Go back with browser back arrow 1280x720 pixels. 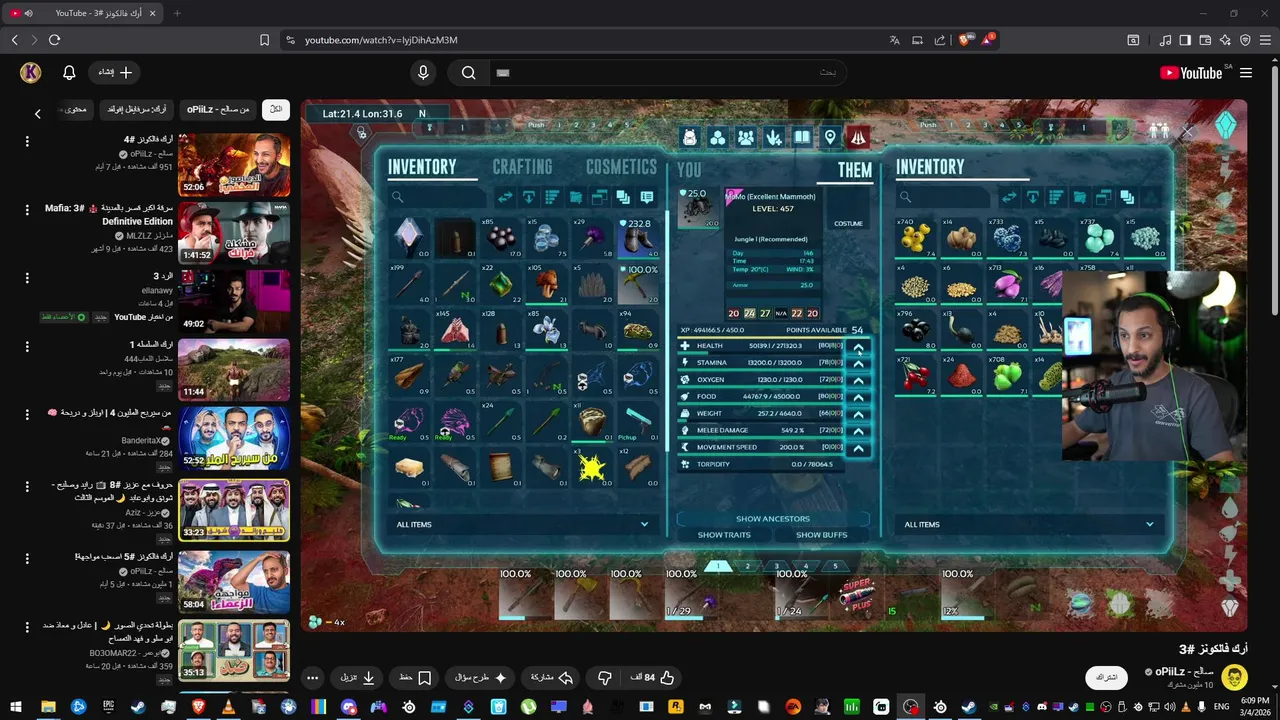(x=14, y=40)
